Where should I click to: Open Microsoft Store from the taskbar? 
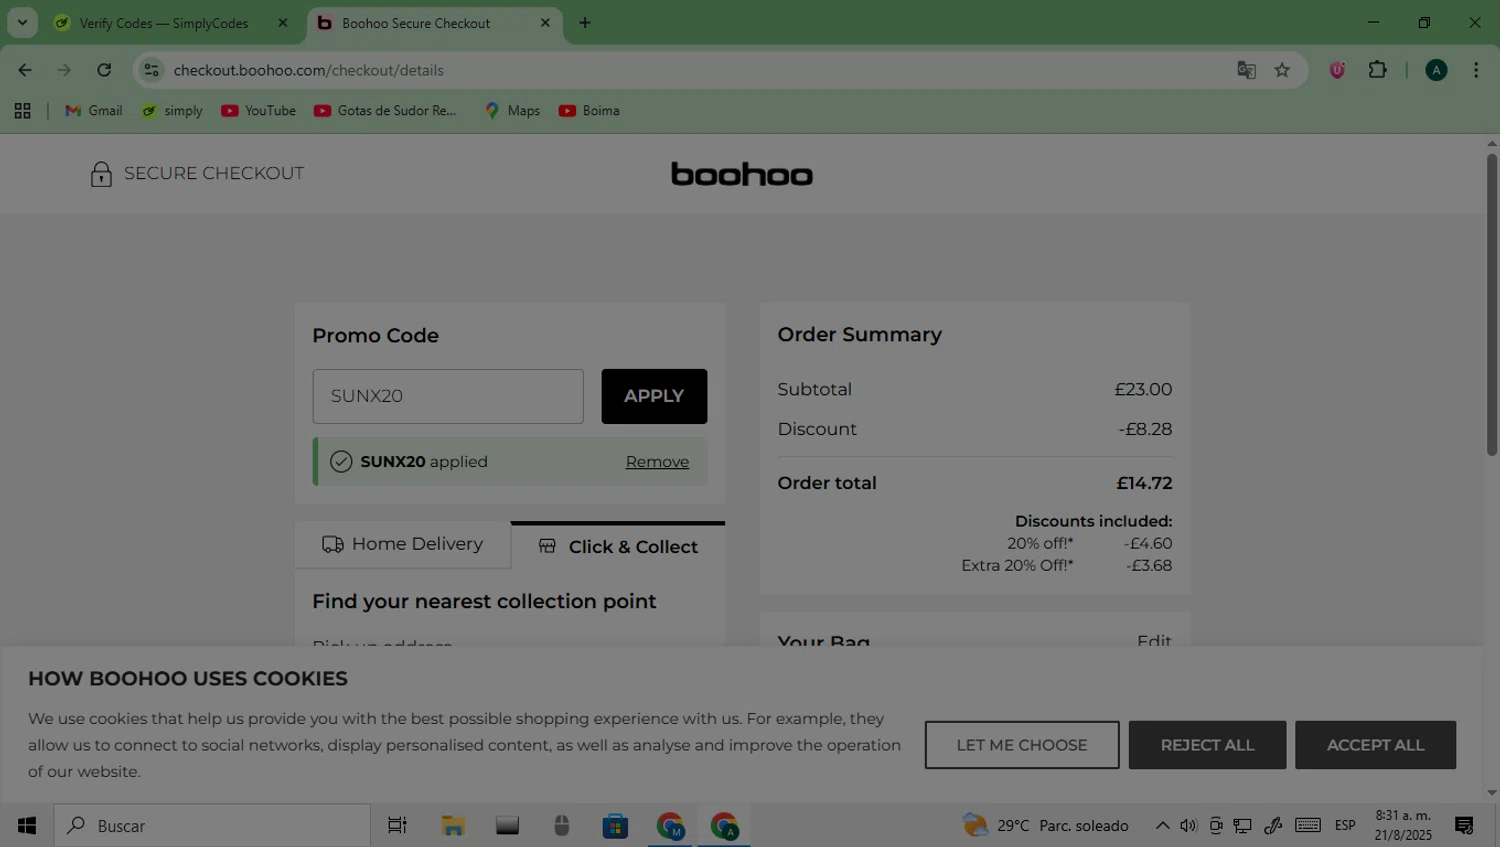click(615, 825)
